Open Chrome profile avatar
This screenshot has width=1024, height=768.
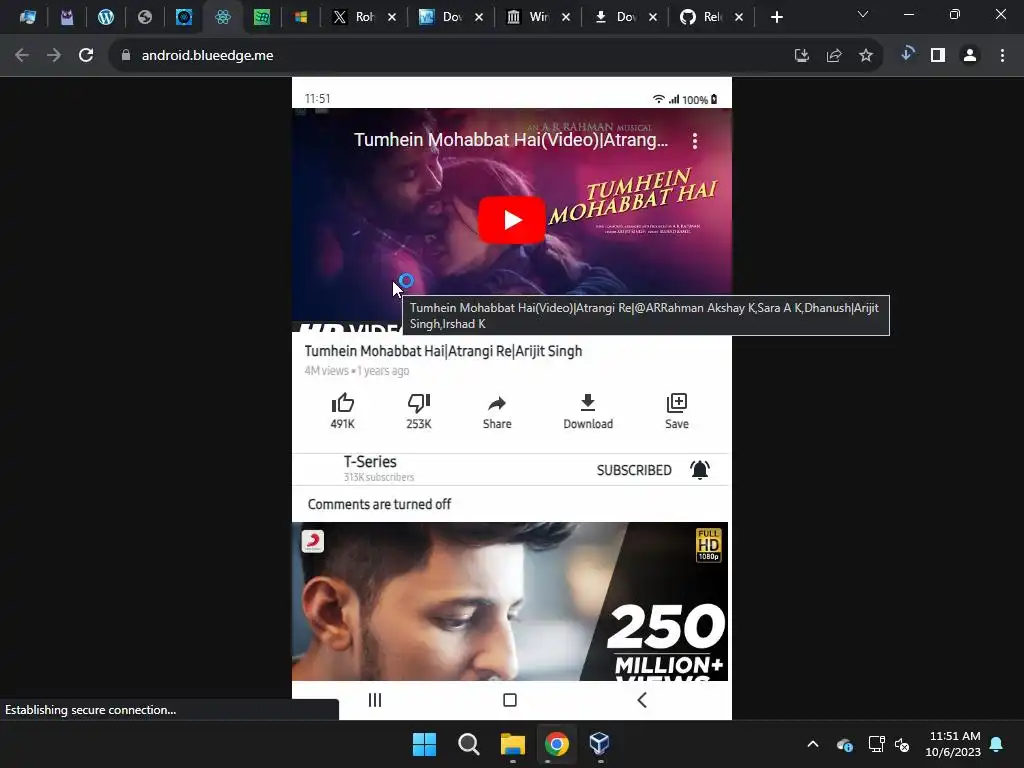970,56
